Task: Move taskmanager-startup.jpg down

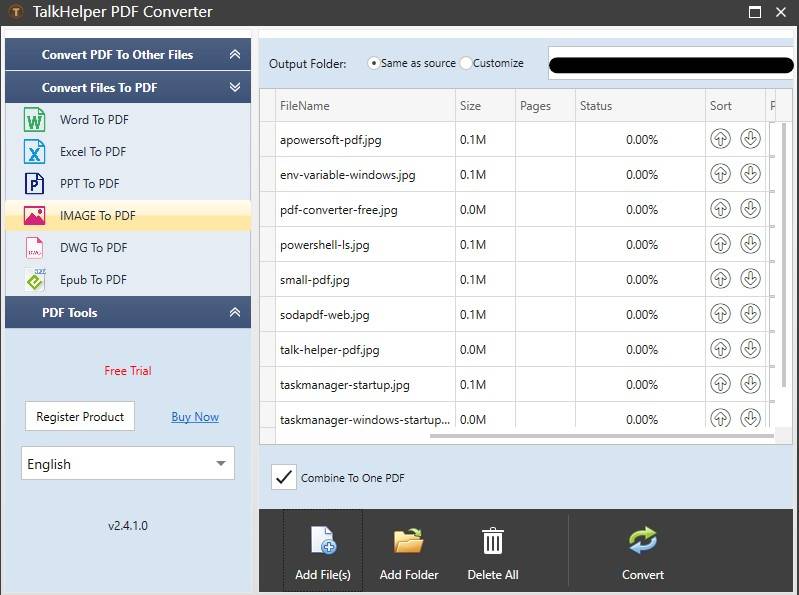Action: pyautogui.click(x=750, y=384)
